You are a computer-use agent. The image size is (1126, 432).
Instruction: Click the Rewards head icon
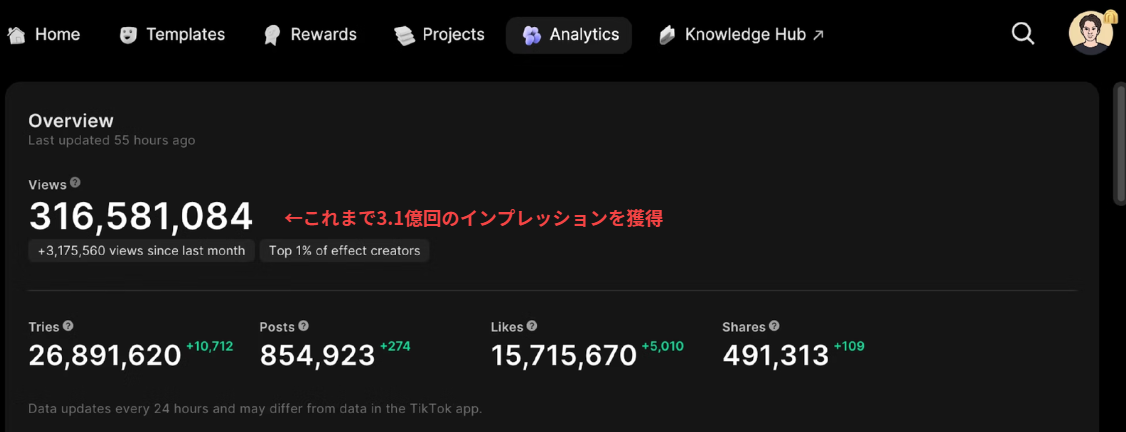pos(271,35)
